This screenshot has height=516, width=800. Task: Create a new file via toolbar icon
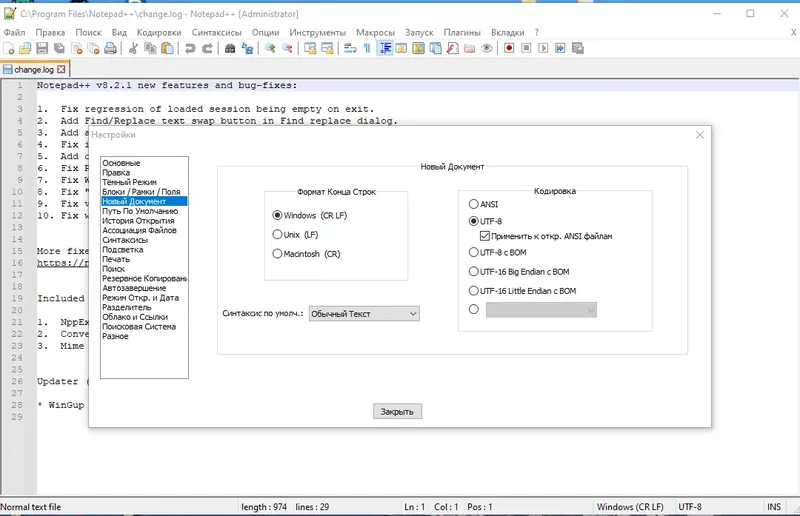point(9,48)
